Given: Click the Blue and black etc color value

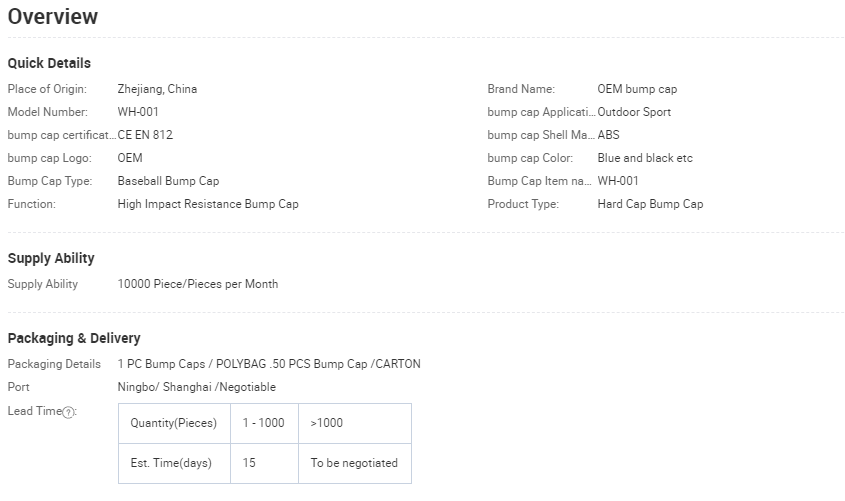Looking at the screenshot, I should pos(645,158).
